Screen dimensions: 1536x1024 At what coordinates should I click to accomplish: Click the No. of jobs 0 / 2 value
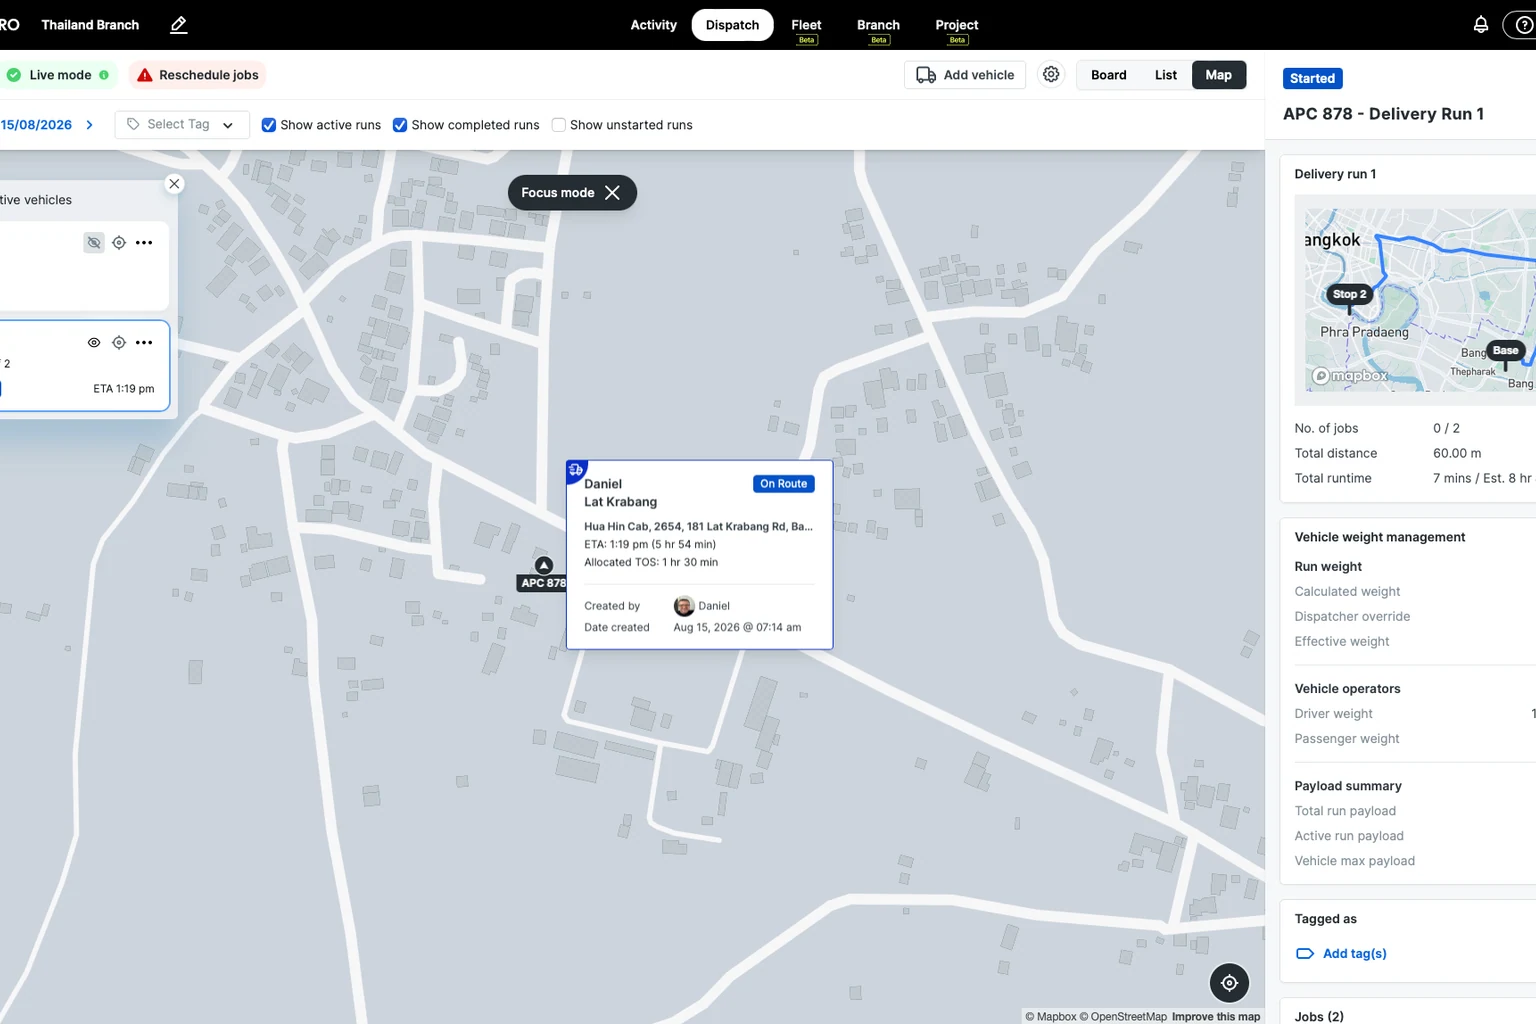click(x=1446, y=429)
